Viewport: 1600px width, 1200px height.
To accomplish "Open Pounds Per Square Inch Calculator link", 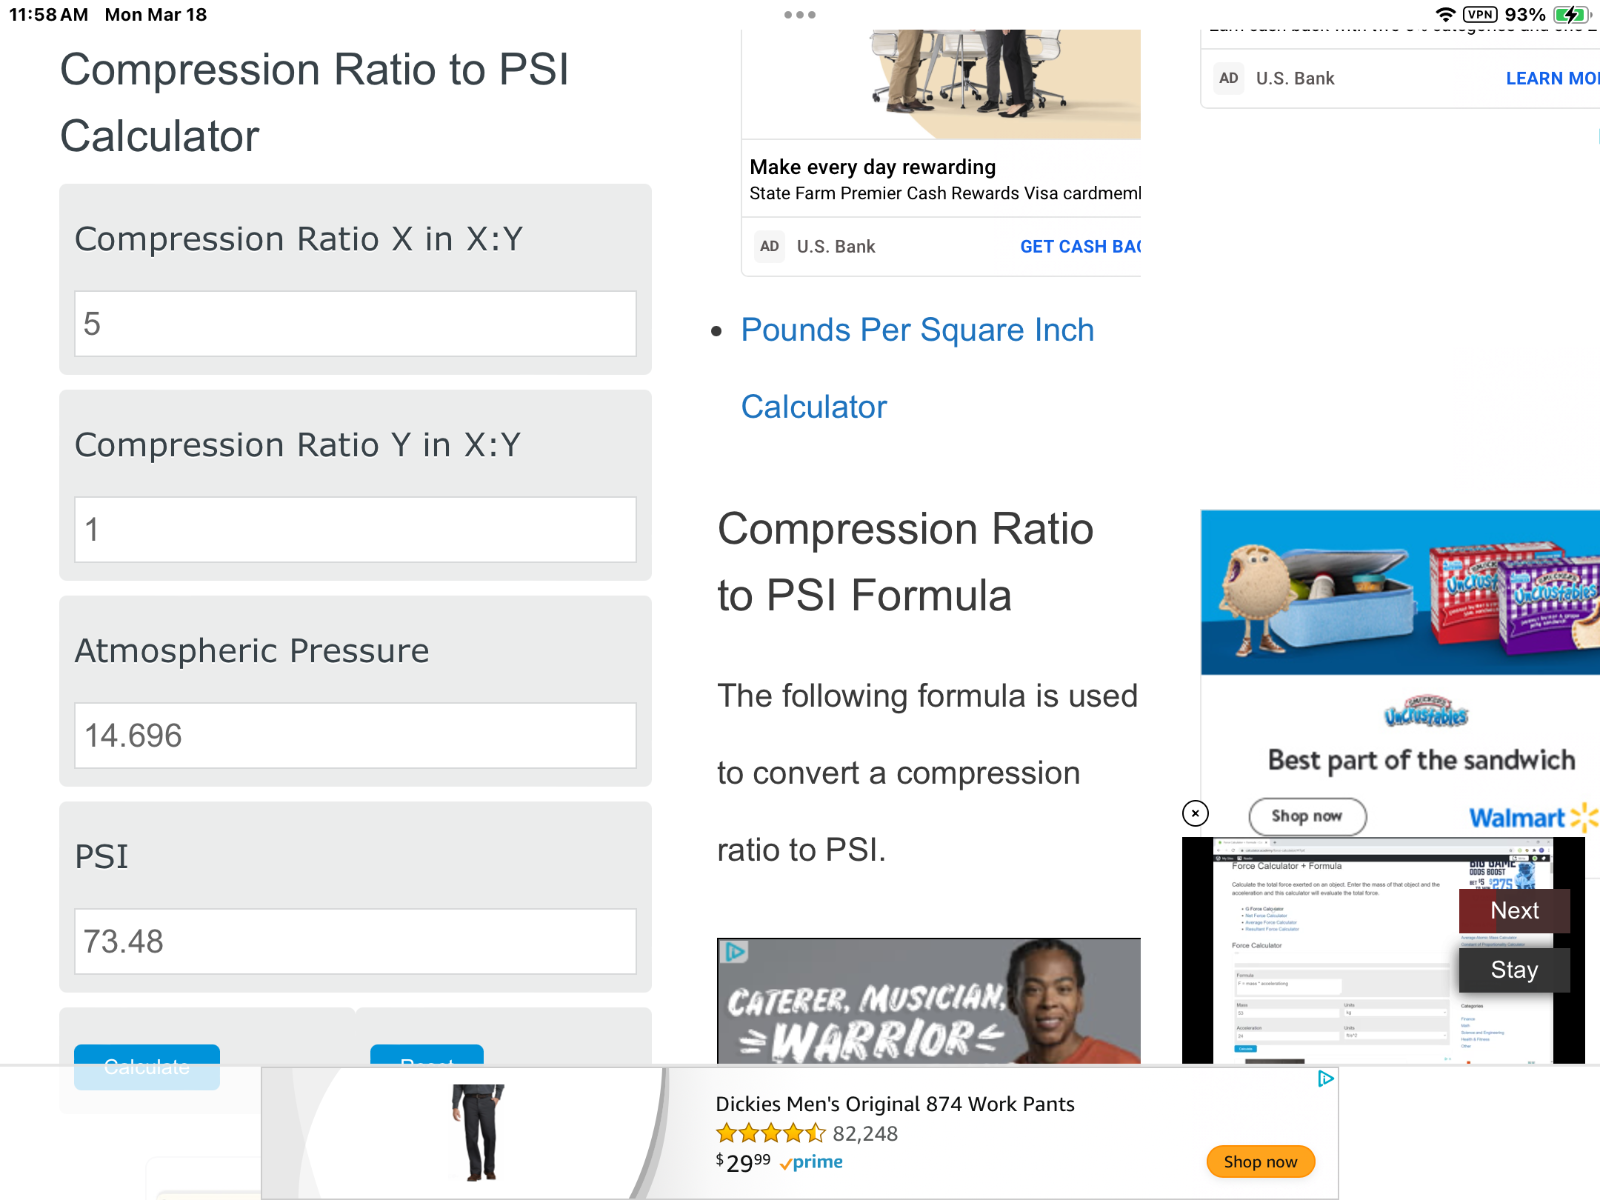I will (x=917, y=331).
